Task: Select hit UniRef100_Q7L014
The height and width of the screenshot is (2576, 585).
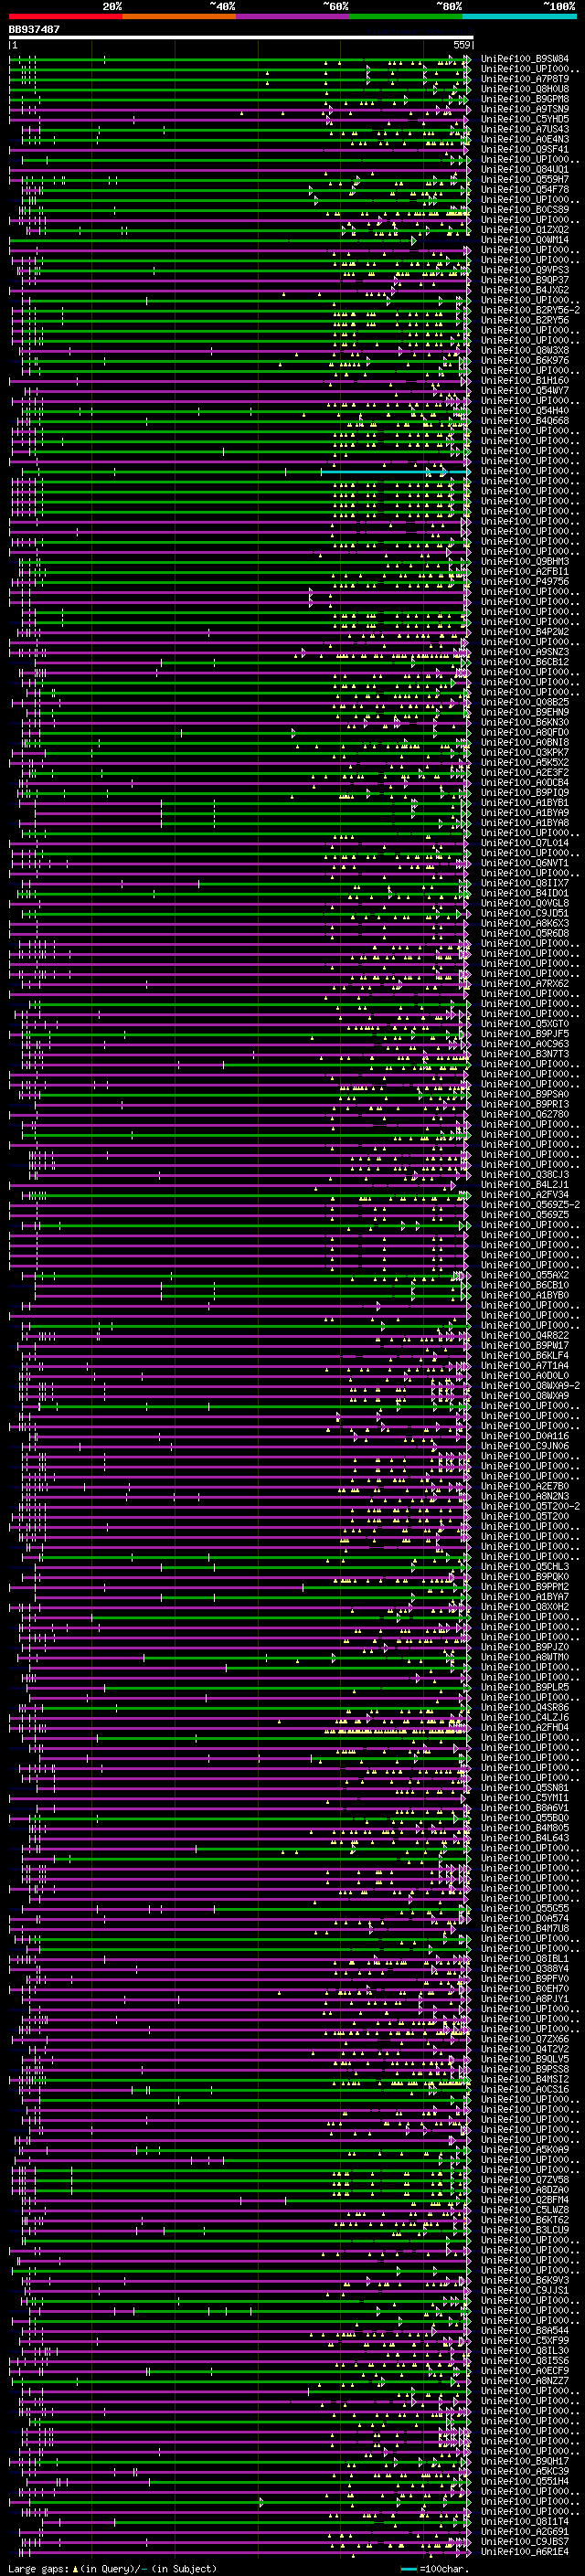Action: [525, 843]
